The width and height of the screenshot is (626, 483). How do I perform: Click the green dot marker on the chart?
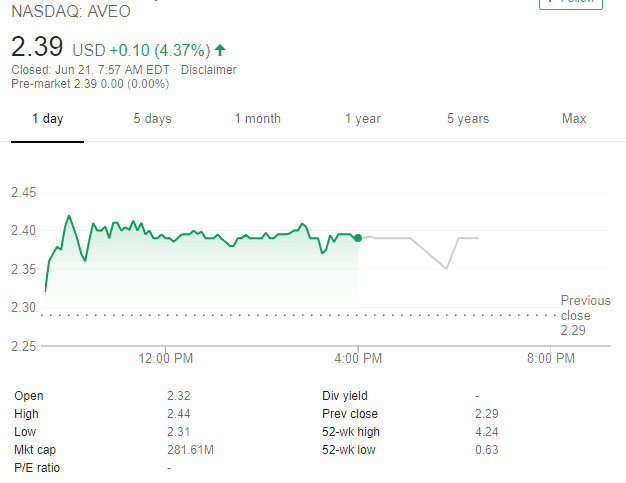click(x=358, y=238)
